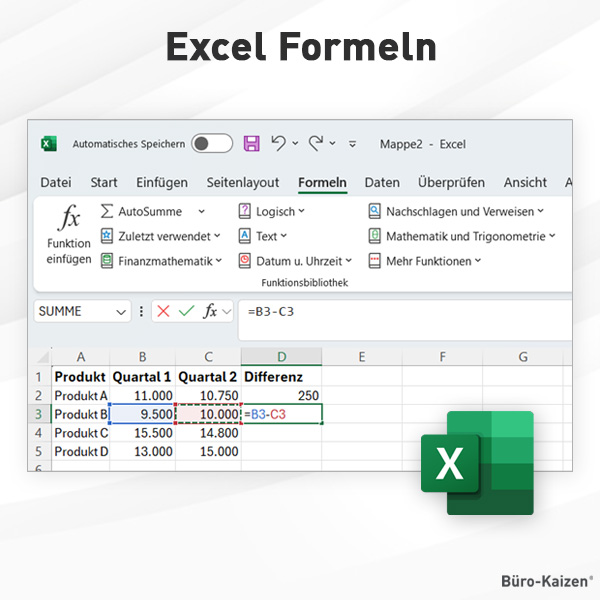The height and width of the screenshot is (600, 600).
Task: Expand the Datum u. Uhrzeit dropdown arrow
Action: point(349,261)
